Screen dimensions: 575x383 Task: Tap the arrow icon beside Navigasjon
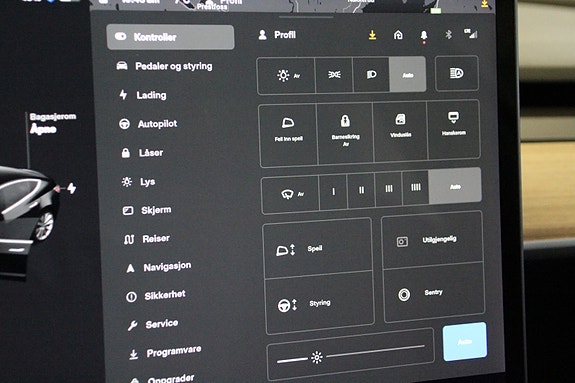tap(130, 268)
